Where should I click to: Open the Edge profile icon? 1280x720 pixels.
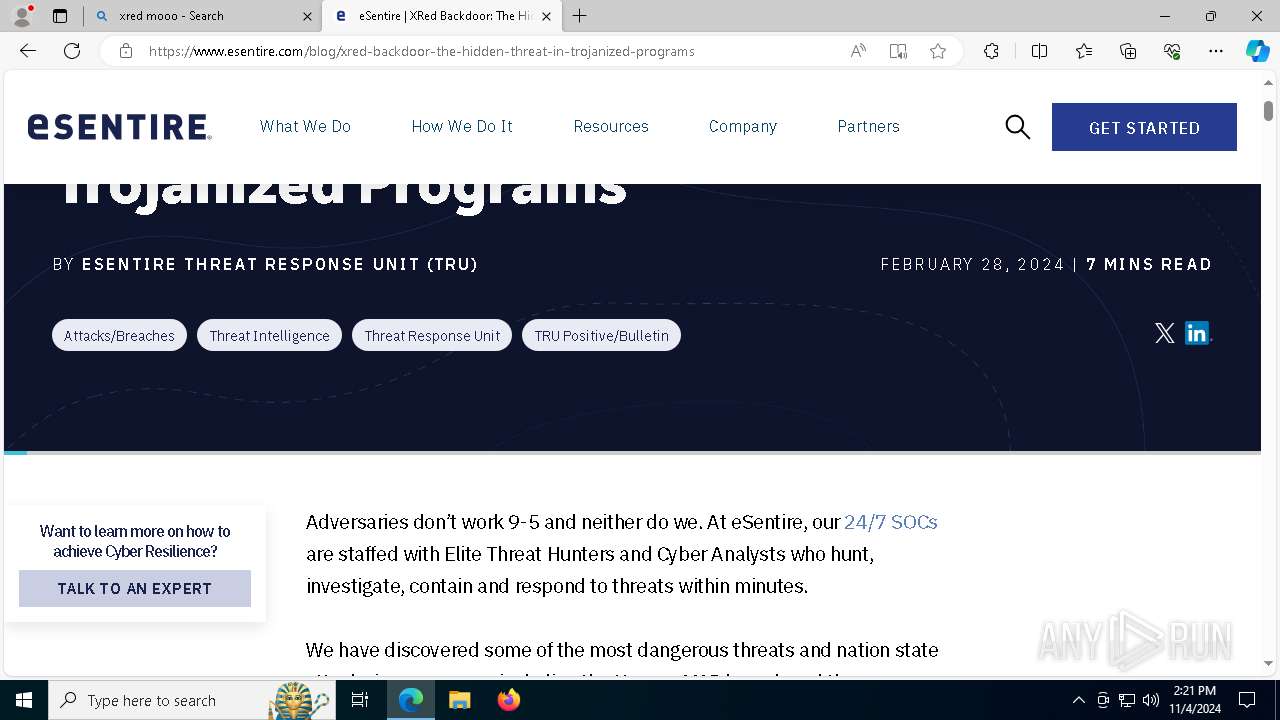pos(22,16)
